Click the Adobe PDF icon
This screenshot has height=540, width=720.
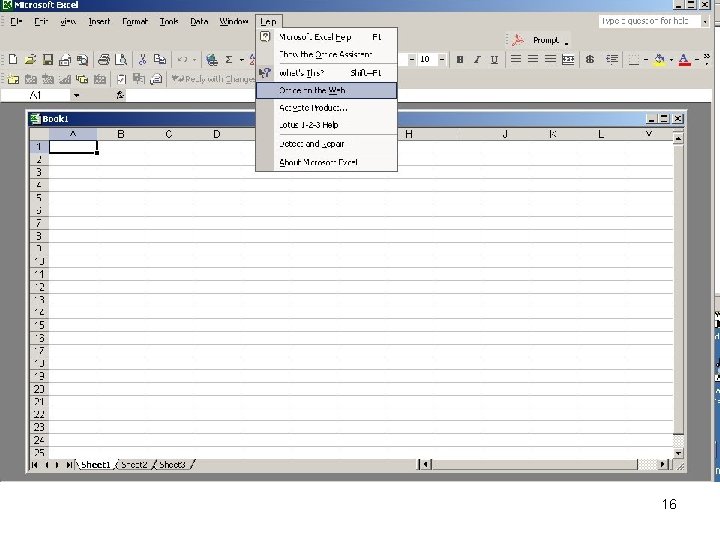(518, 40)
